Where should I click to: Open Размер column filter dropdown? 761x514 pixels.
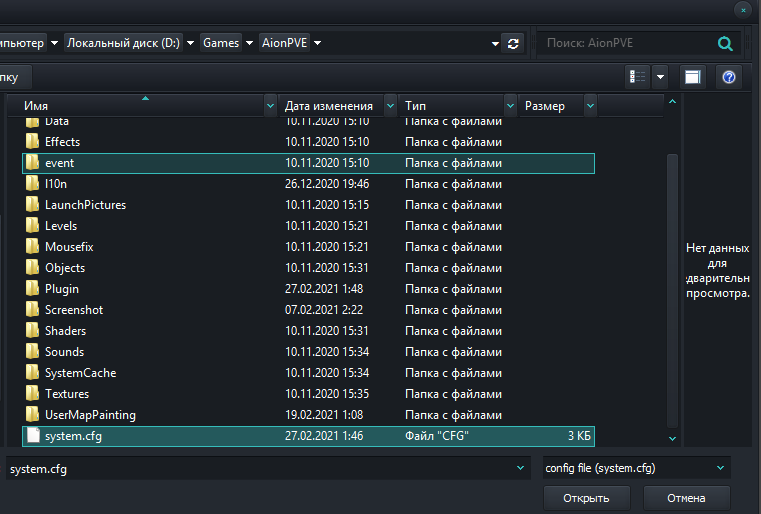590,106
